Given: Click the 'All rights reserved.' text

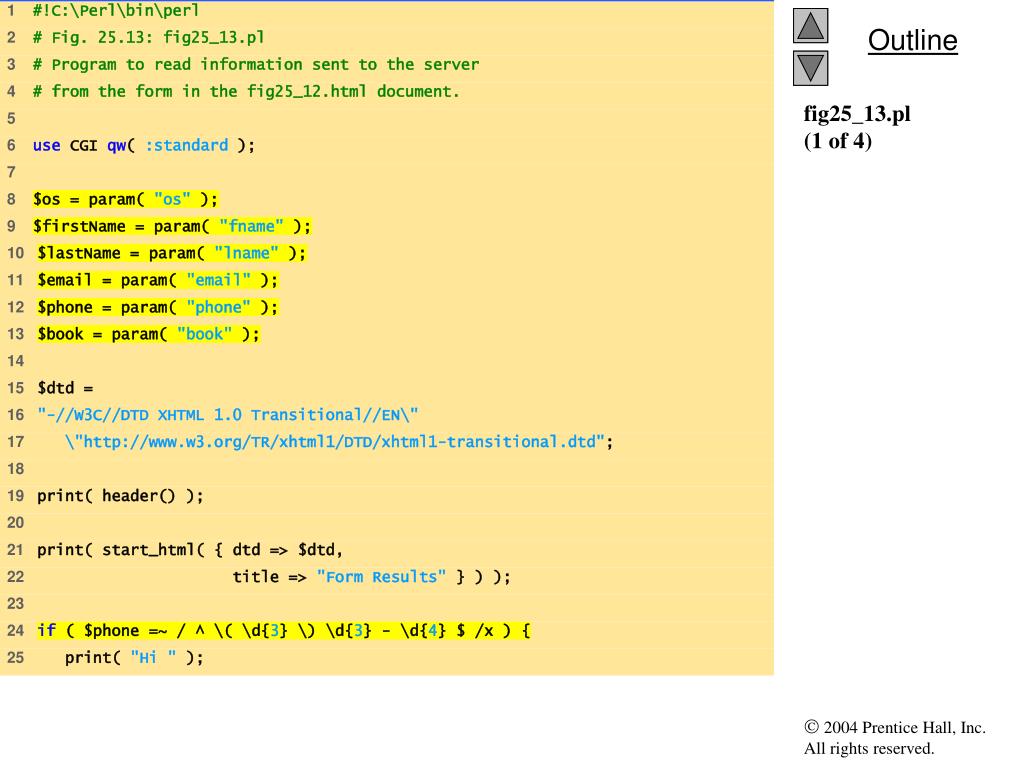Looking at the screenshot, I should pos(869,748).
